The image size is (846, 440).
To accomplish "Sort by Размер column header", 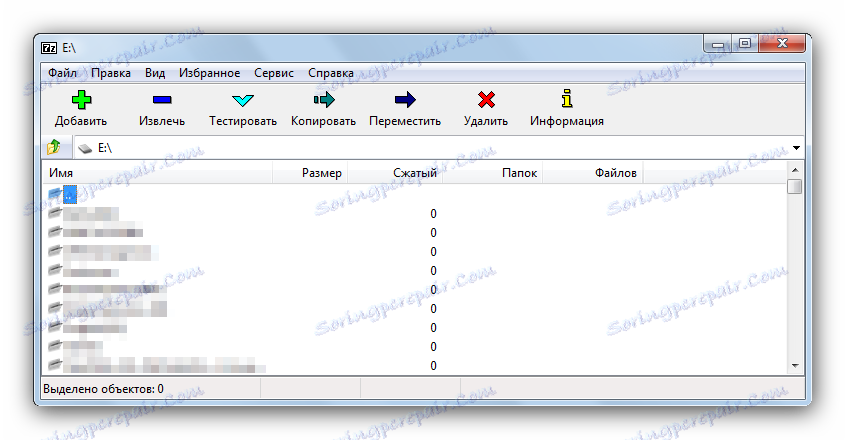I will click(x=310, y=173).
